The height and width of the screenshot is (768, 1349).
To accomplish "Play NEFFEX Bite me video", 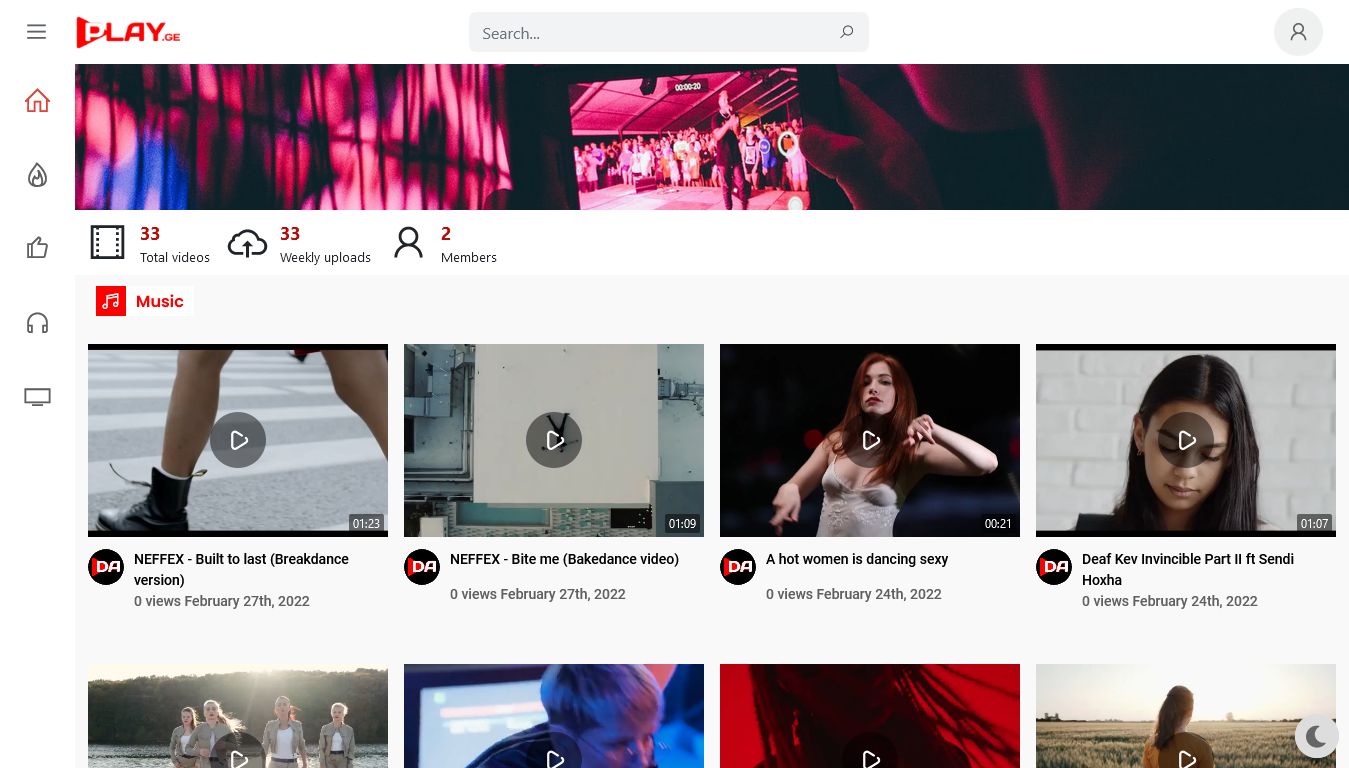I will click(554, 440).
